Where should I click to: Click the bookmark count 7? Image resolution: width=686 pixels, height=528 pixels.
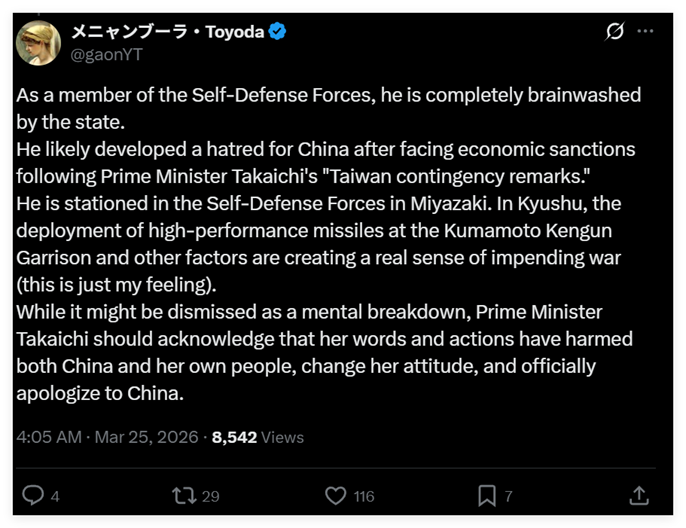pos(508,496)
